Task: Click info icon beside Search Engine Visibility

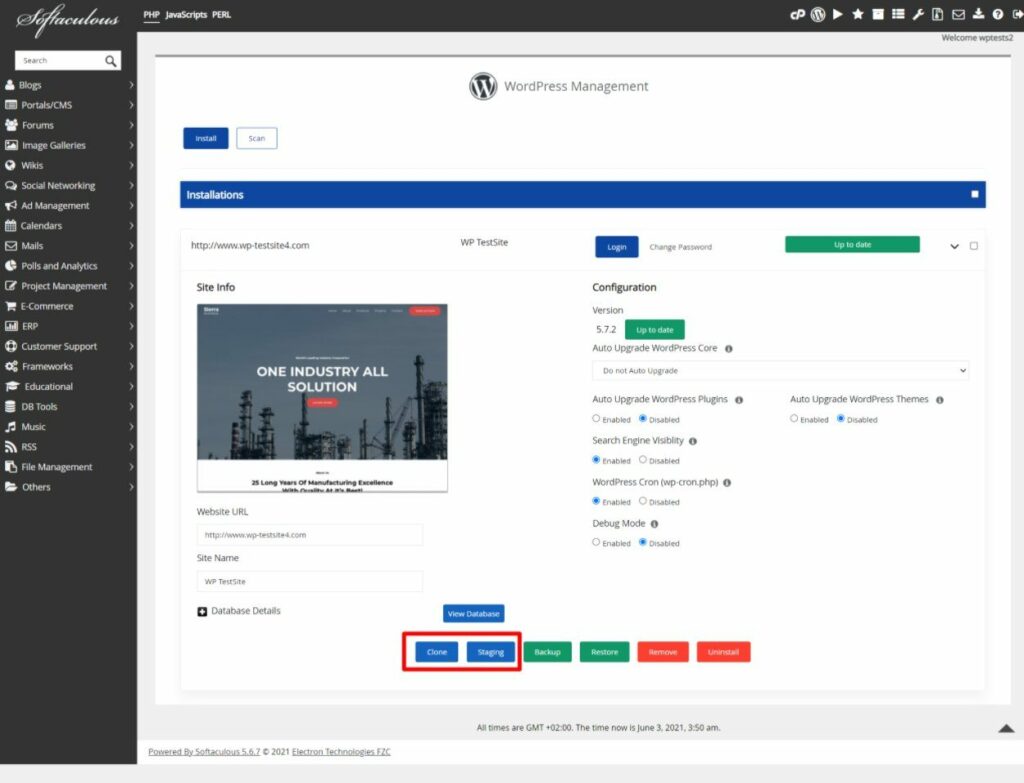Action: [693, 441]
